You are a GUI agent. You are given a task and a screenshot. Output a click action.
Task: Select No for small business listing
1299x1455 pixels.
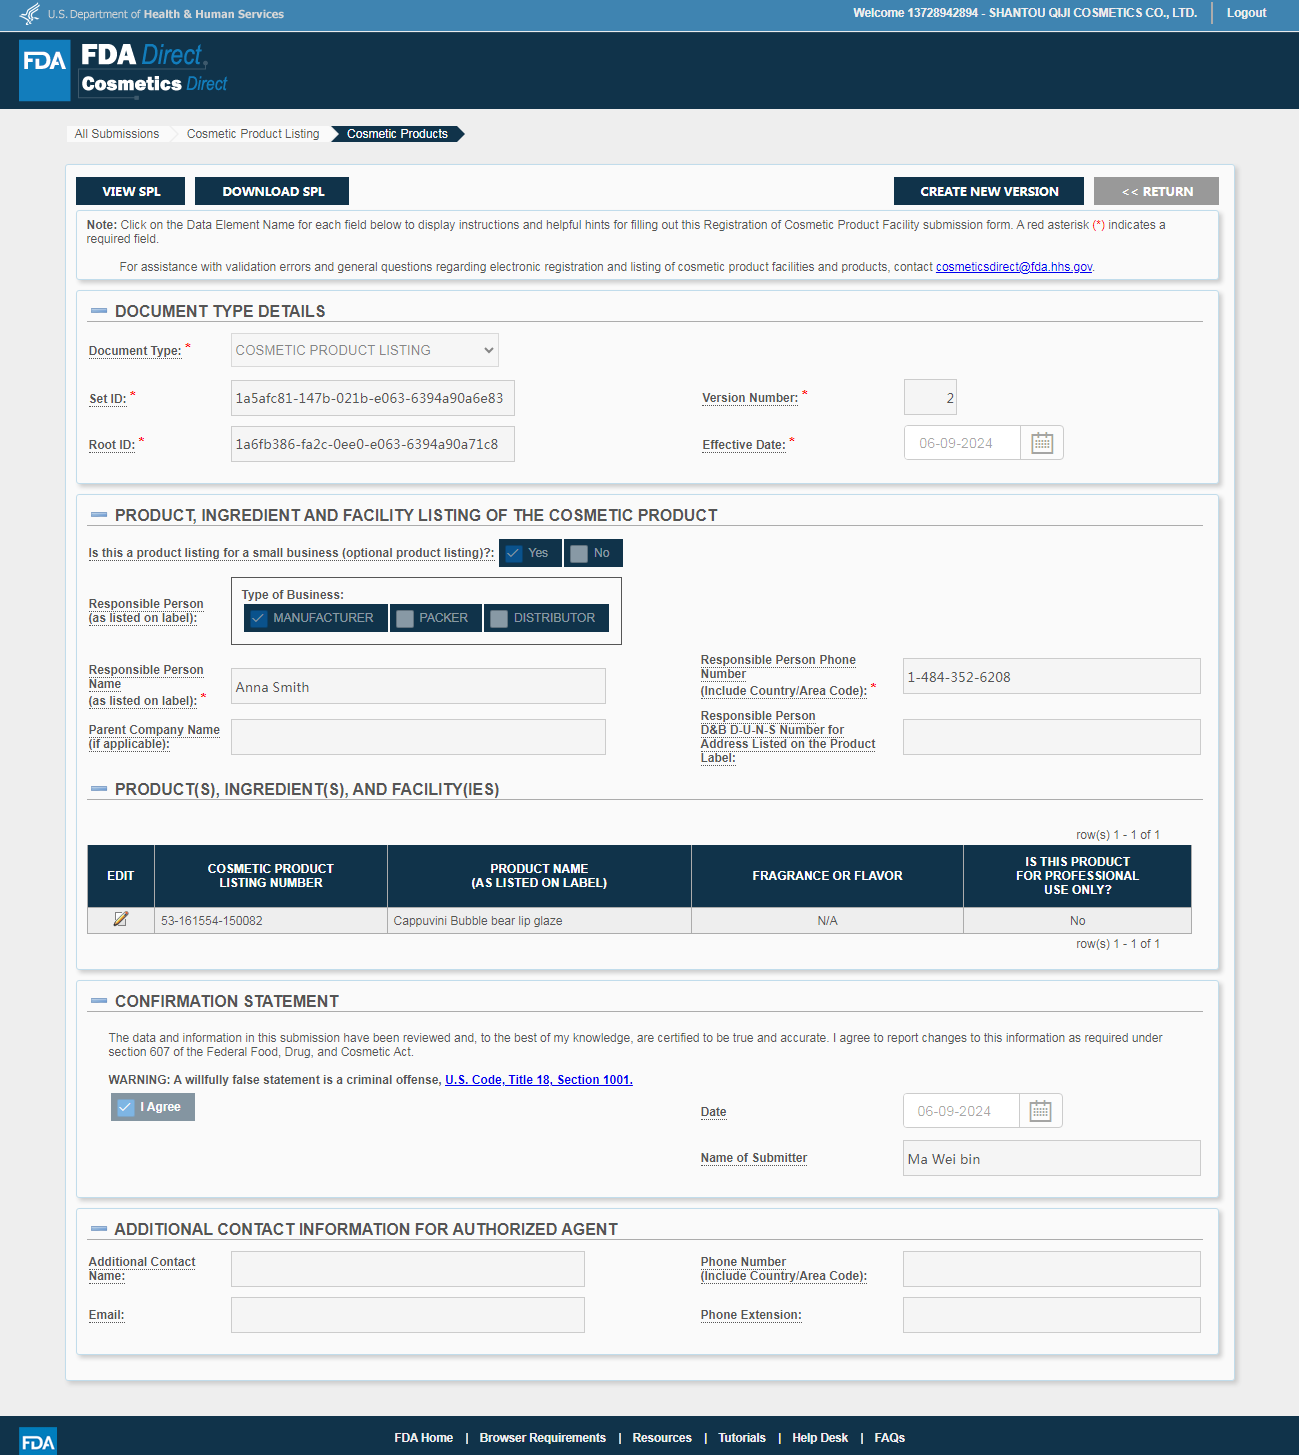coord(580,553)
